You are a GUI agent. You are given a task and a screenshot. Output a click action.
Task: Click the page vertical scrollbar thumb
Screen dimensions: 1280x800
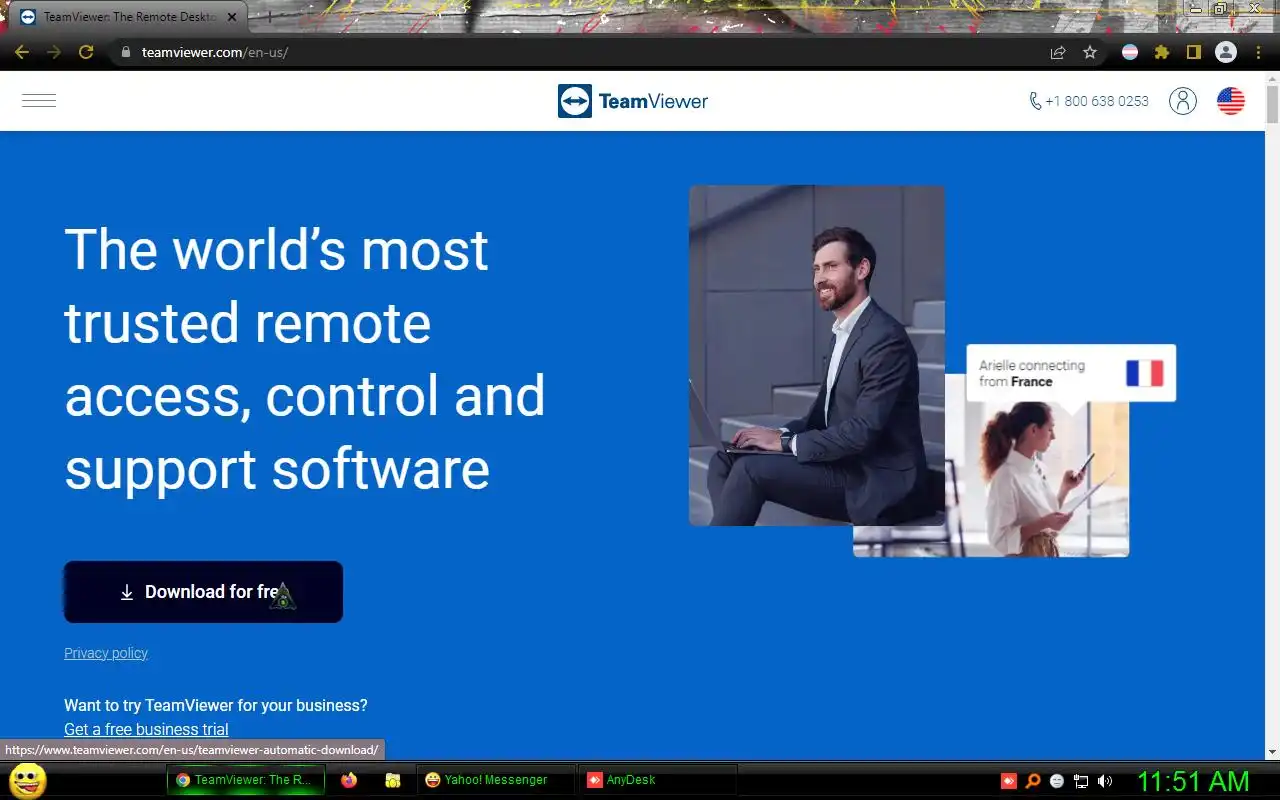[x=1272, y=104]
